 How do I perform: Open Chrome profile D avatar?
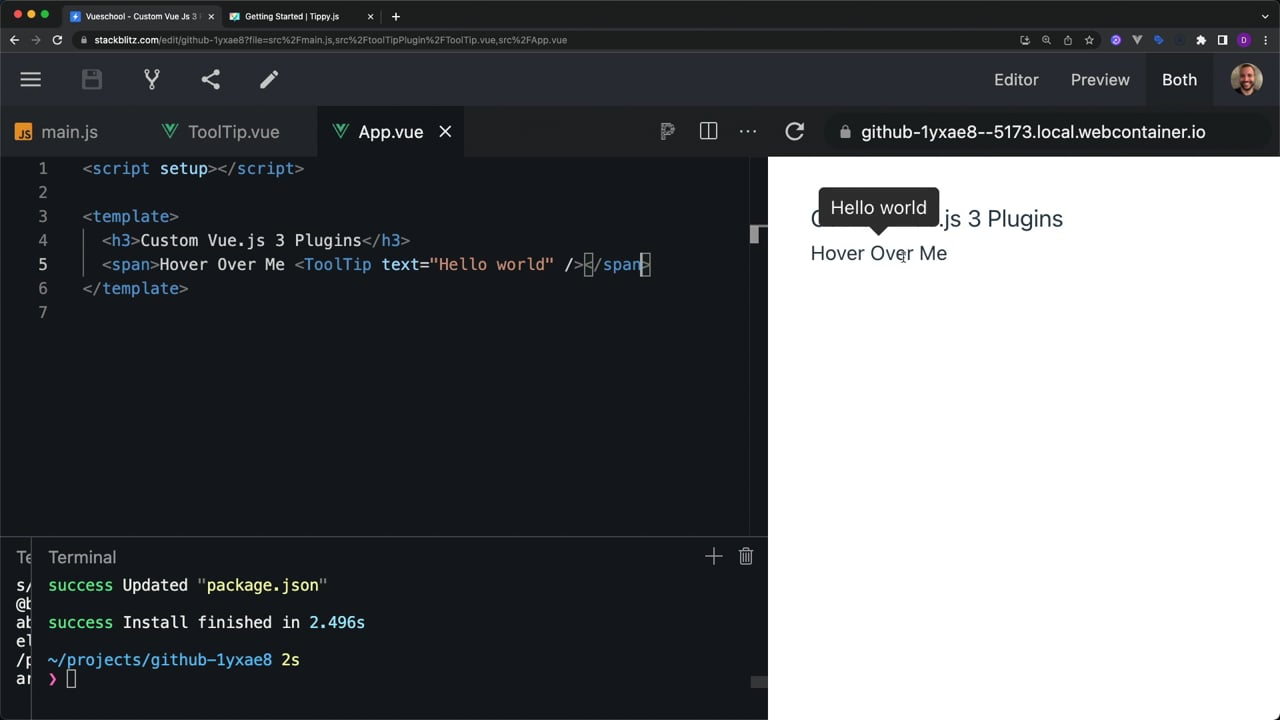pos(1244,40)
